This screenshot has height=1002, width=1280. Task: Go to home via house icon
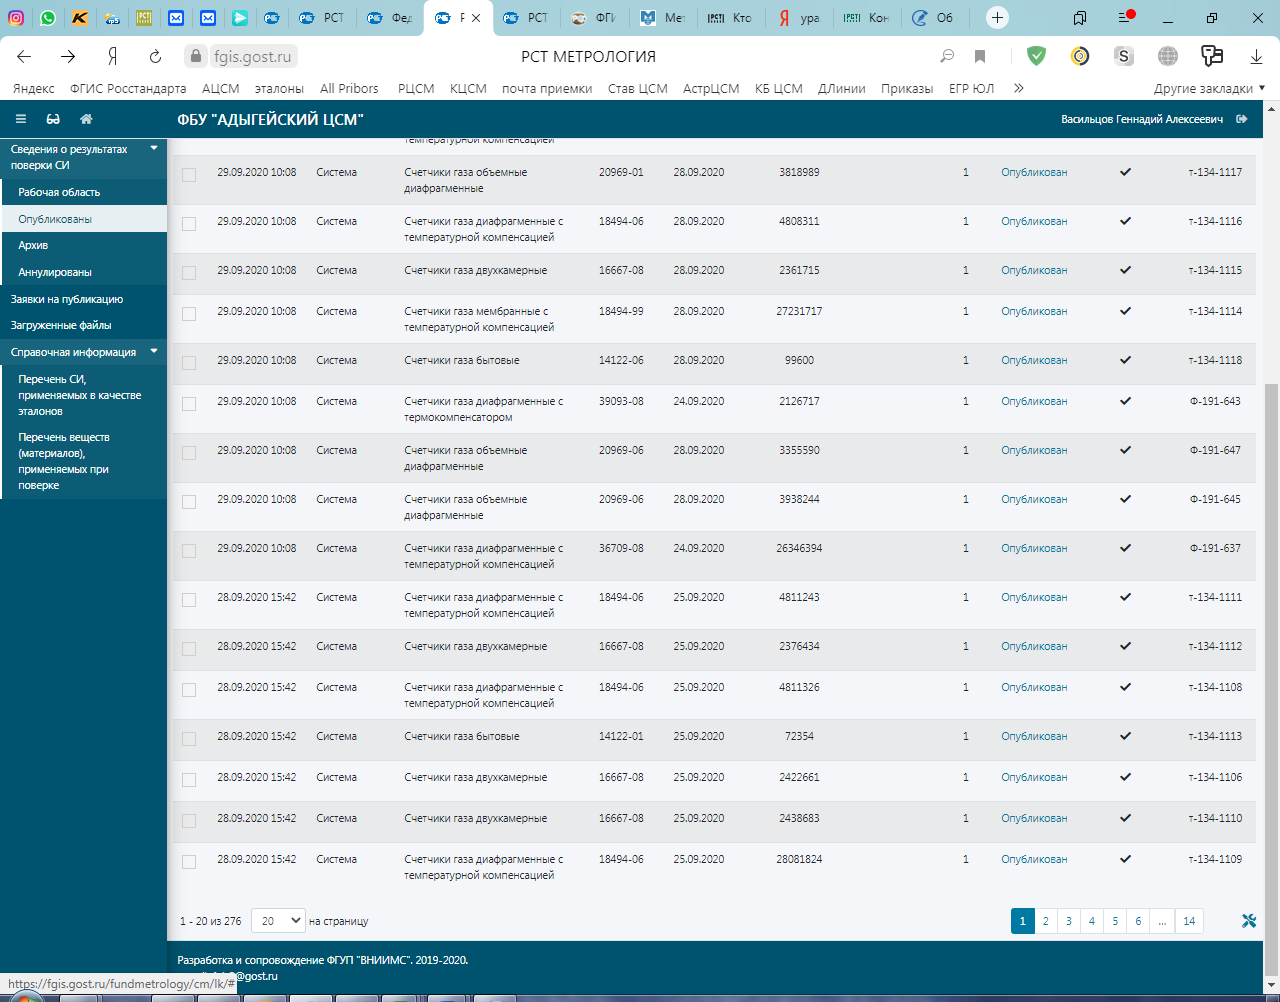[86, 119]
